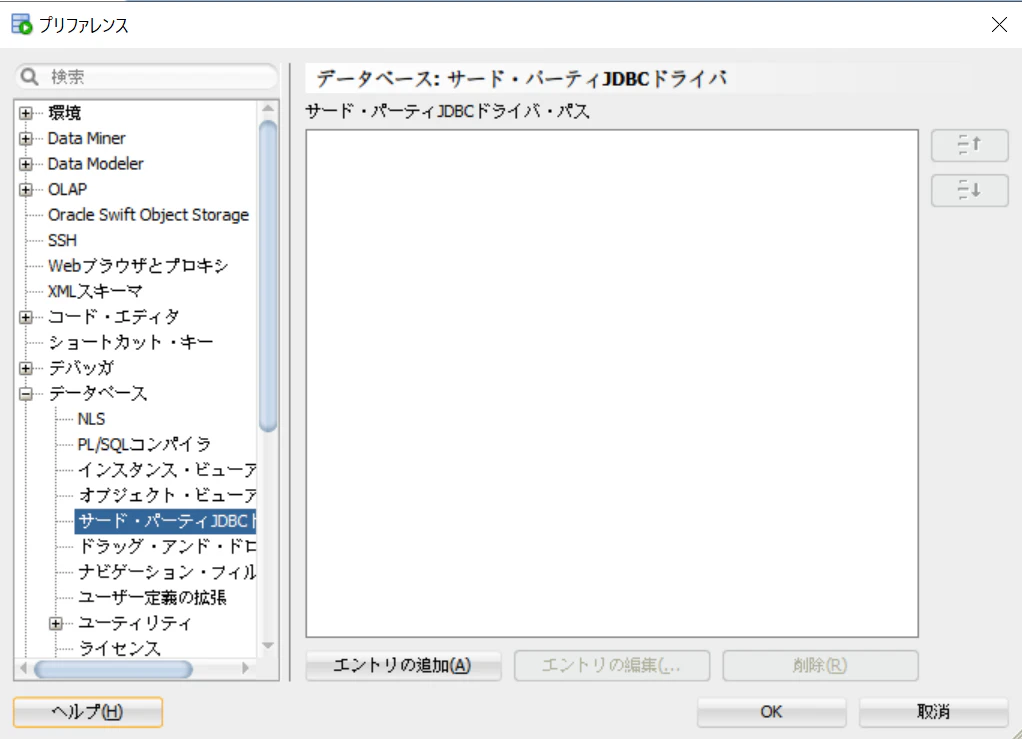Select ユーザー定義の拡張 item
1022x739 pixels.
tap(153, 598)
